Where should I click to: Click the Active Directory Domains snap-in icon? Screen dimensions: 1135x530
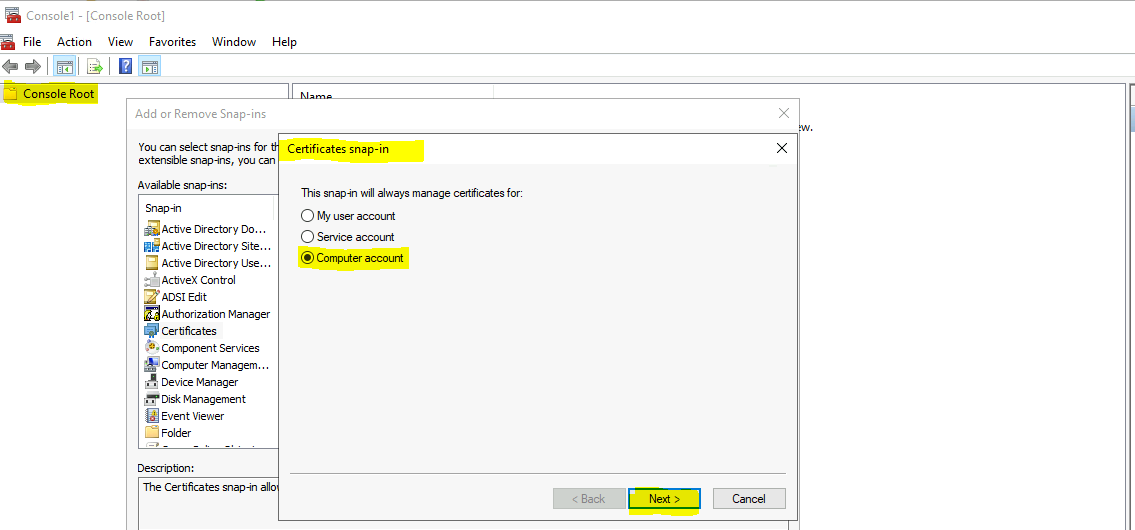[152, 229]
